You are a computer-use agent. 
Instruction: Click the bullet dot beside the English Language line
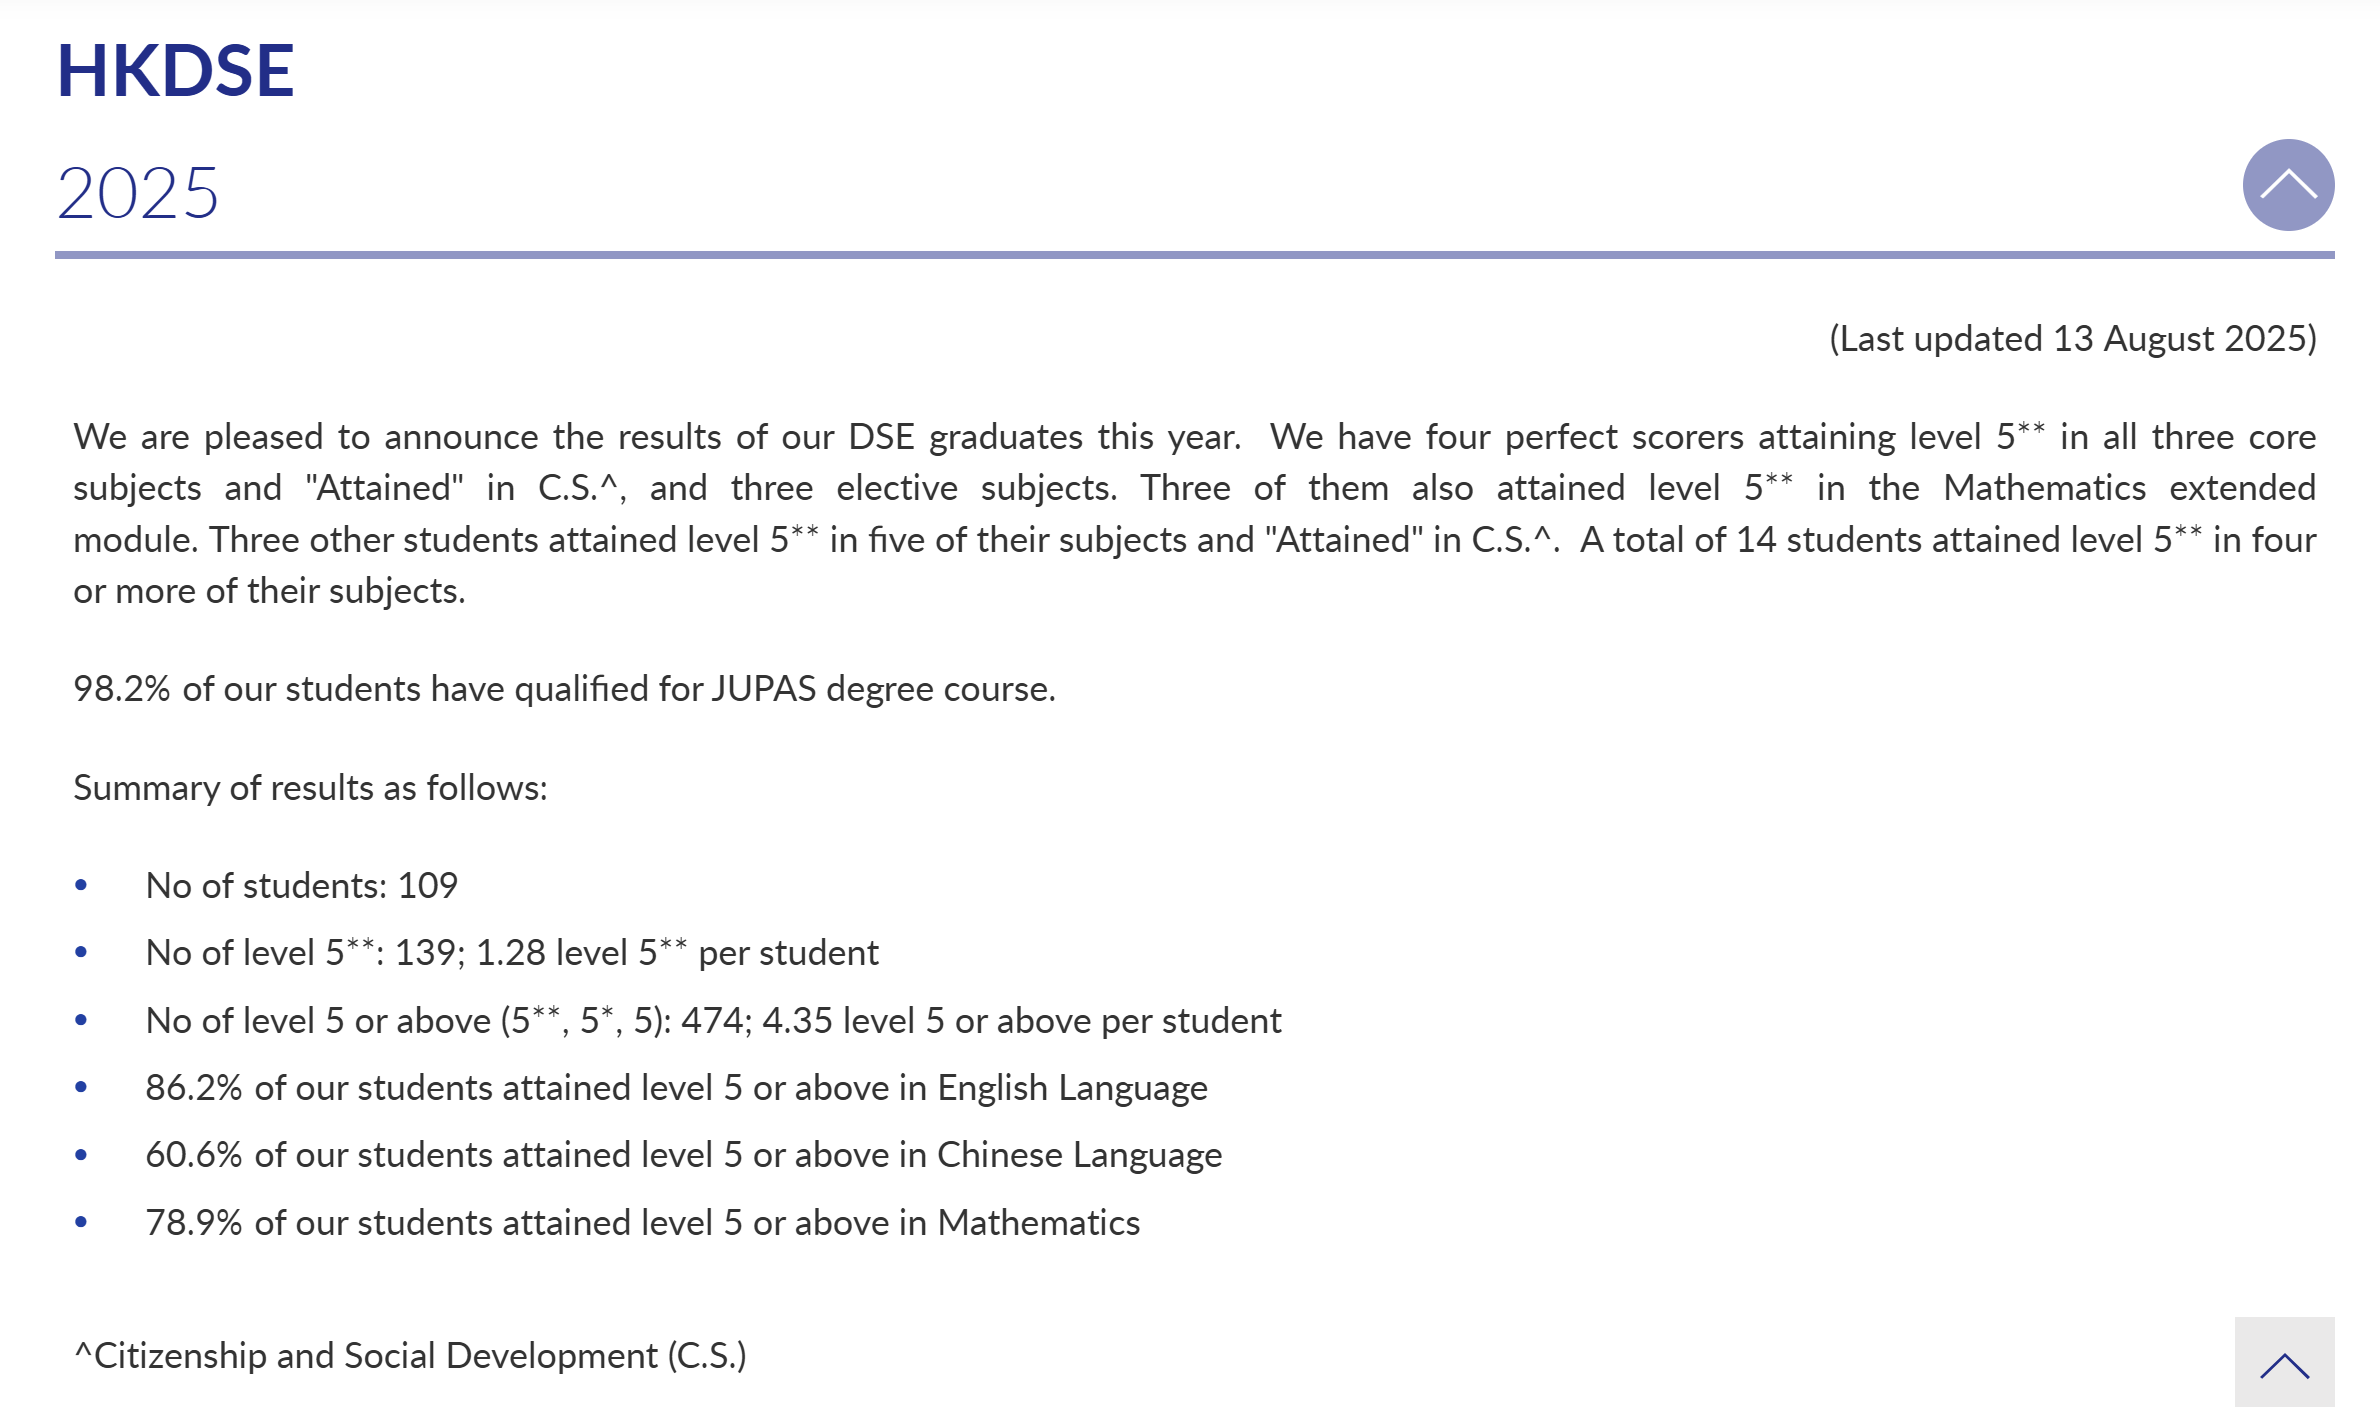coord(81,1088)
